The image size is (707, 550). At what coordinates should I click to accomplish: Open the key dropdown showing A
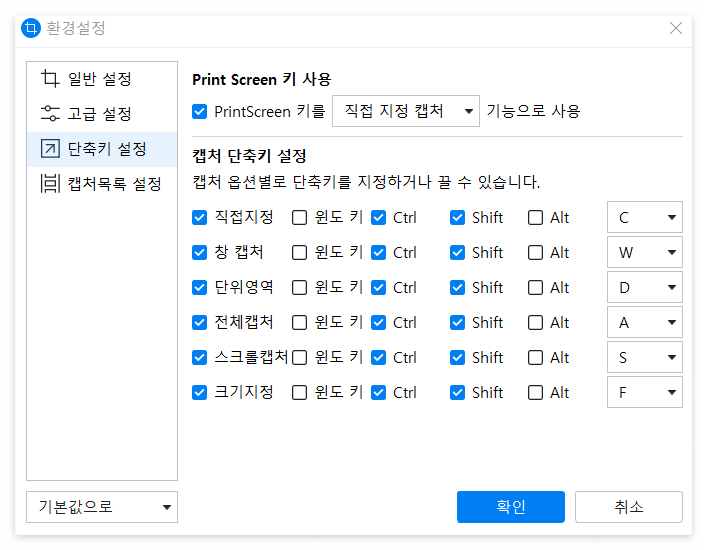(x=645, y=322)
